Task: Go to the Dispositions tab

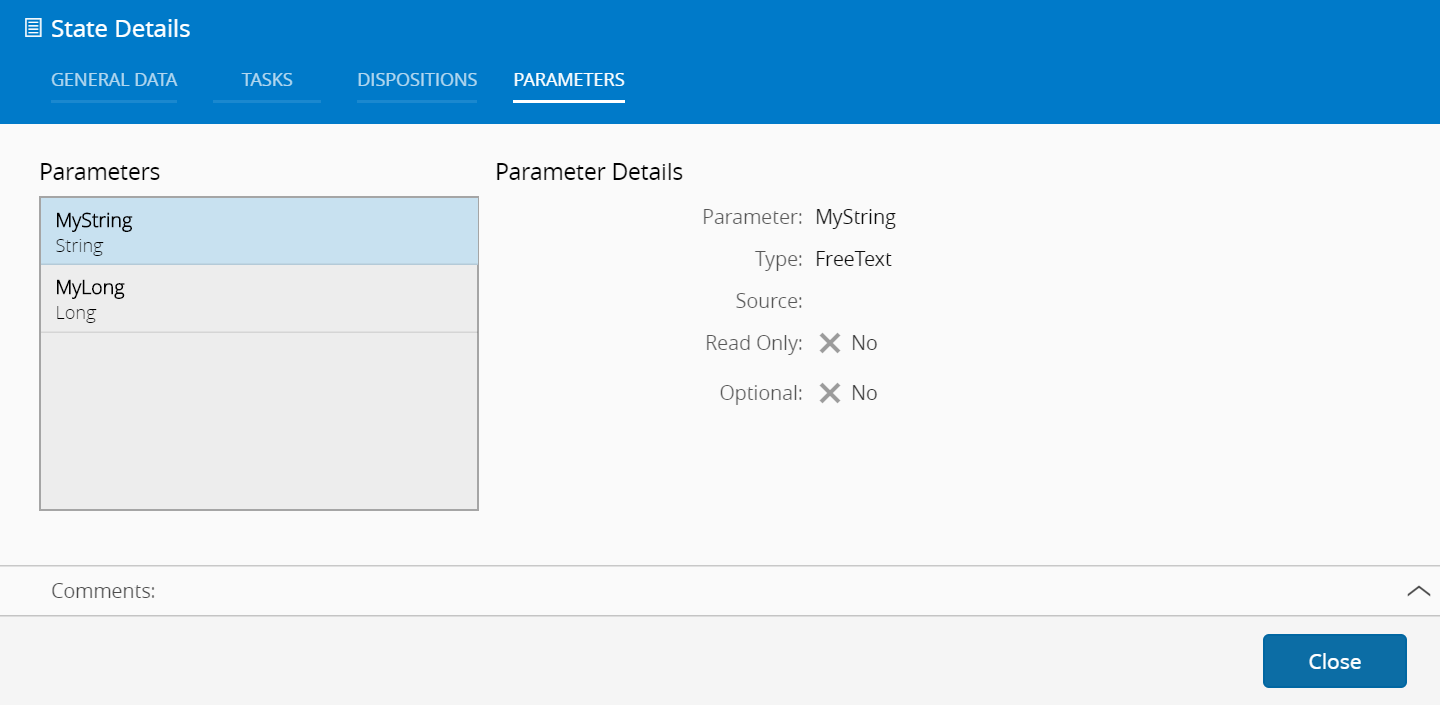Action: pyautogui.click(x=417, y=80)
